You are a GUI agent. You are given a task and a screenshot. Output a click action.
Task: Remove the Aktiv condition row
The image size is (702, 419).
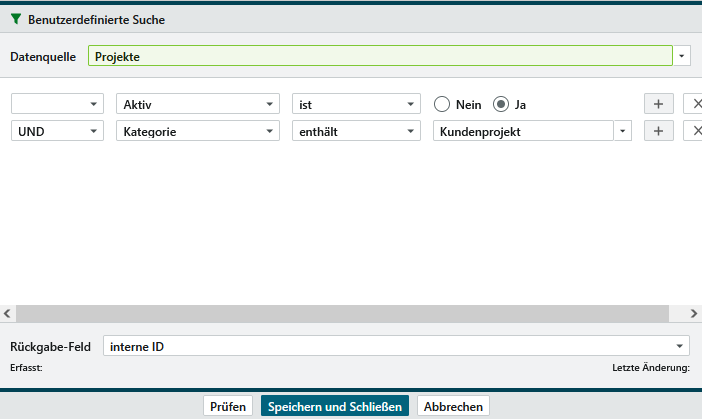click(694, 104)
